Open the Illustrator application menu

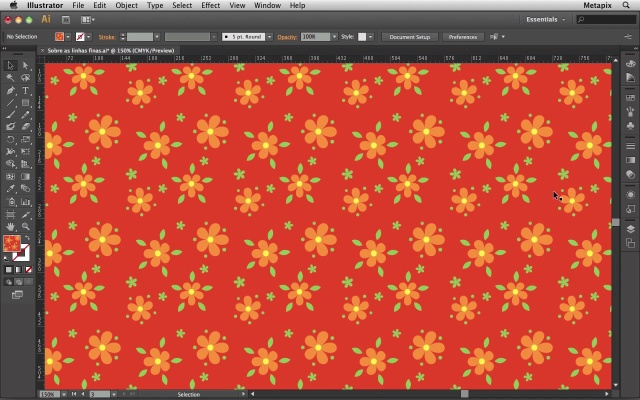click(45, 5)
